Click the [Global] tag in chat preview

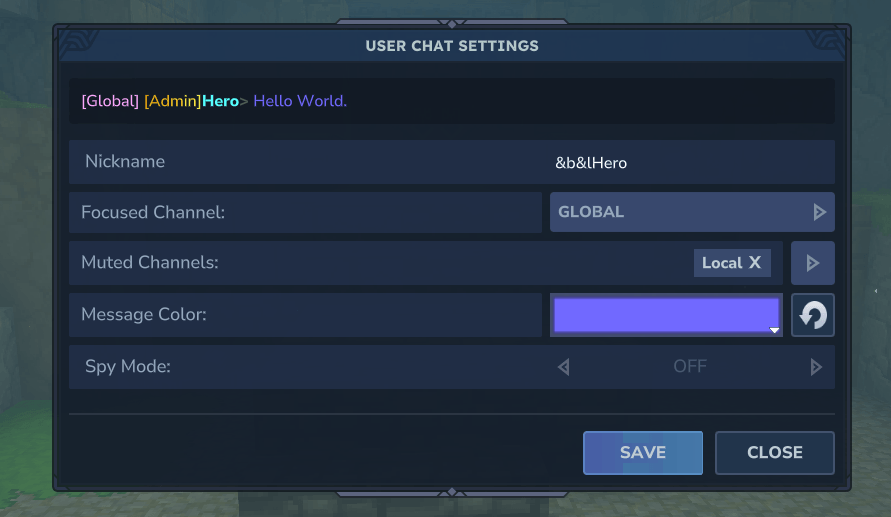(x=110, y=101)
